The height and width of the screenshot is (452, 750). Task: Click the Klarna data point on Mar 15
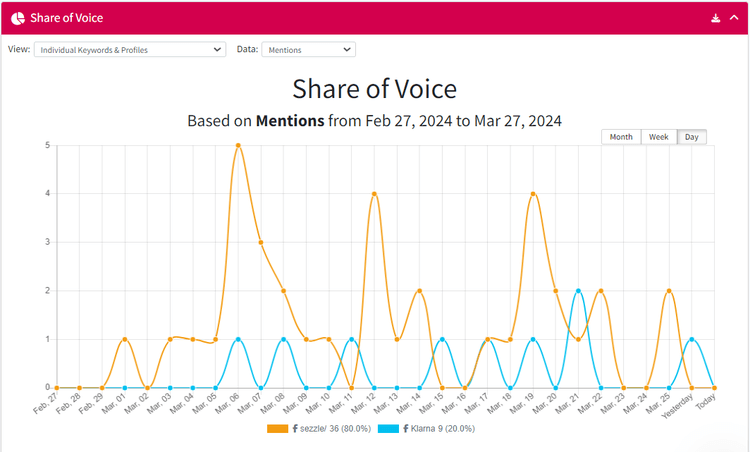pyautogui.click(x=442, y=339)
